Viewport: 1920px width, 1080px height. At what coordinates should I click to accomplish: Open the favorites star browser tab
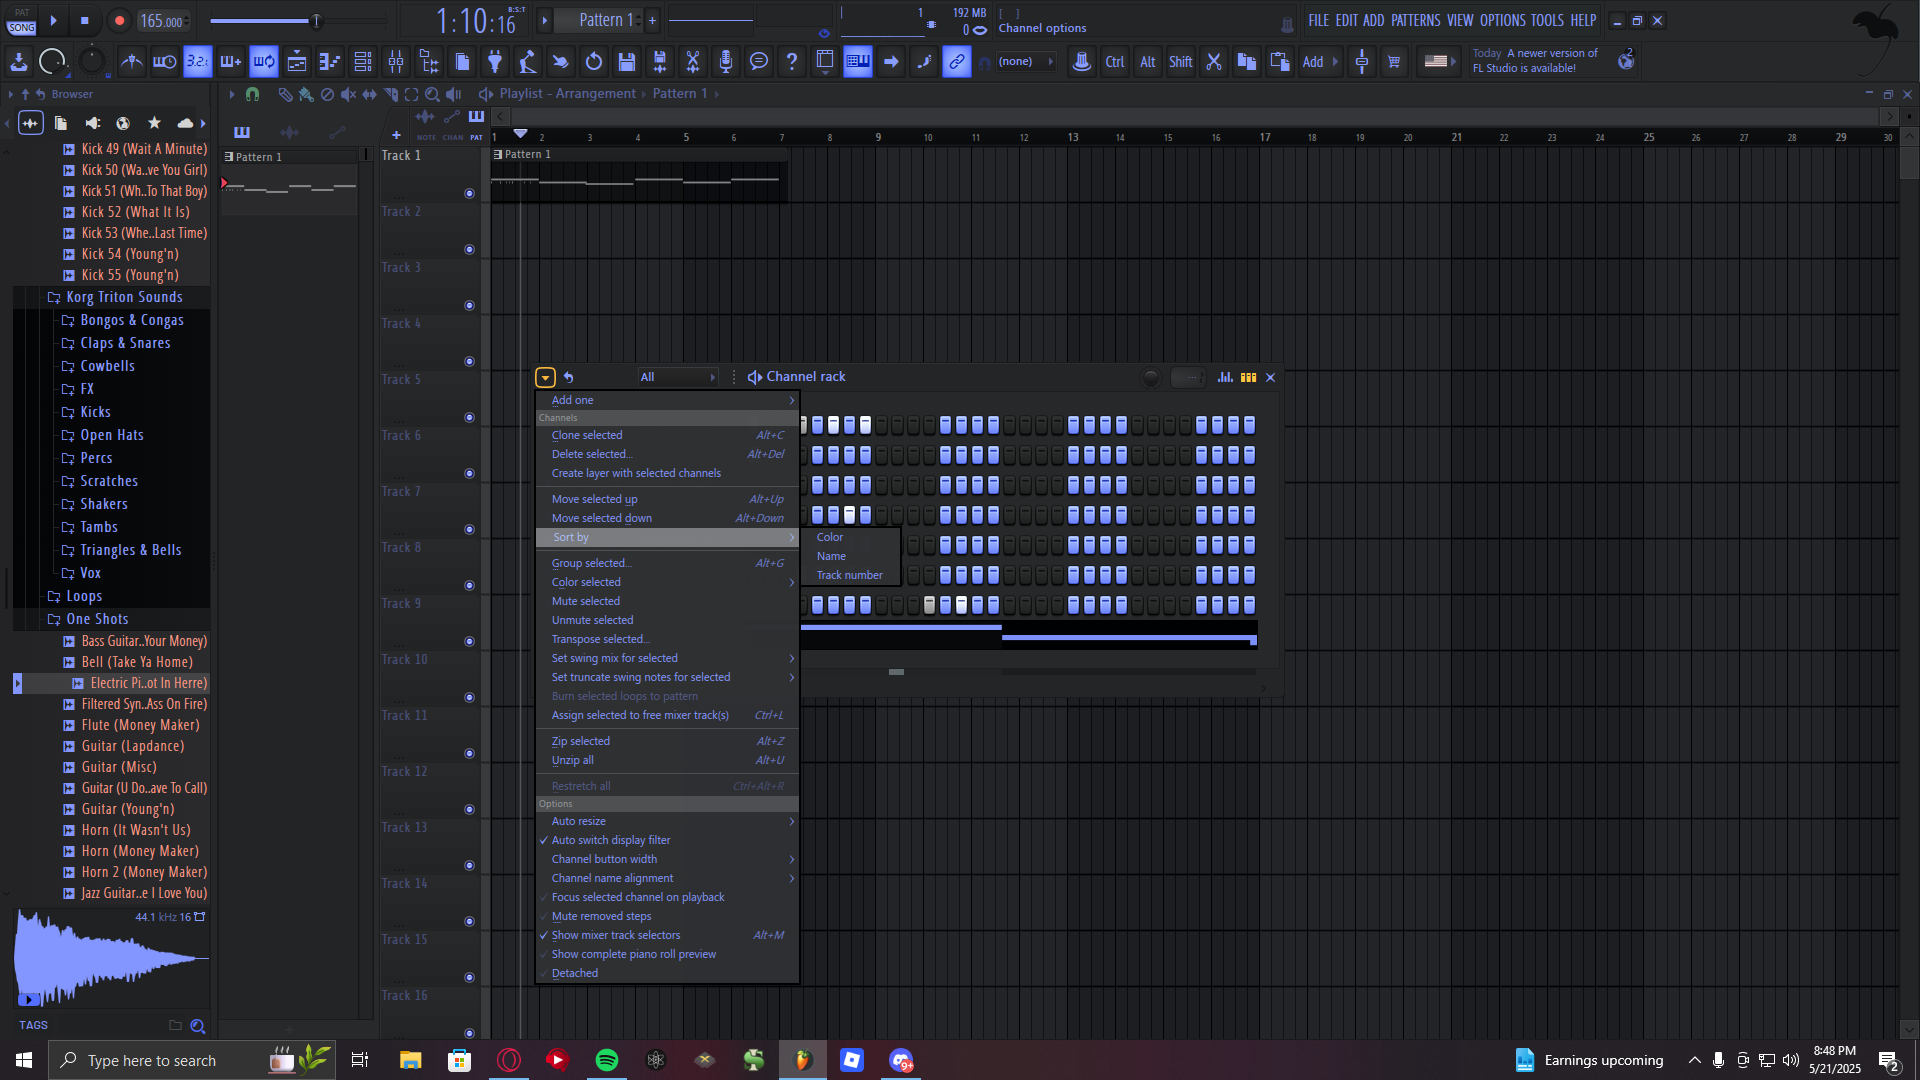(154, 123)
